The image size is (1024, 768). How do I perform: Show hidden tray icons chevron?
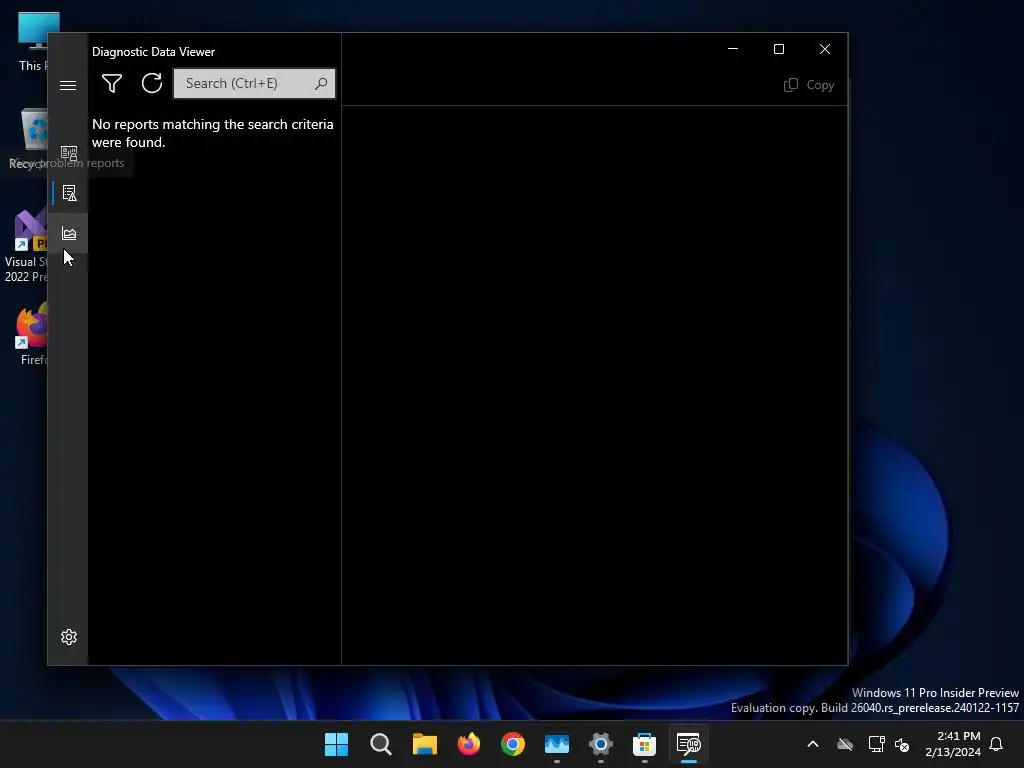813,744
